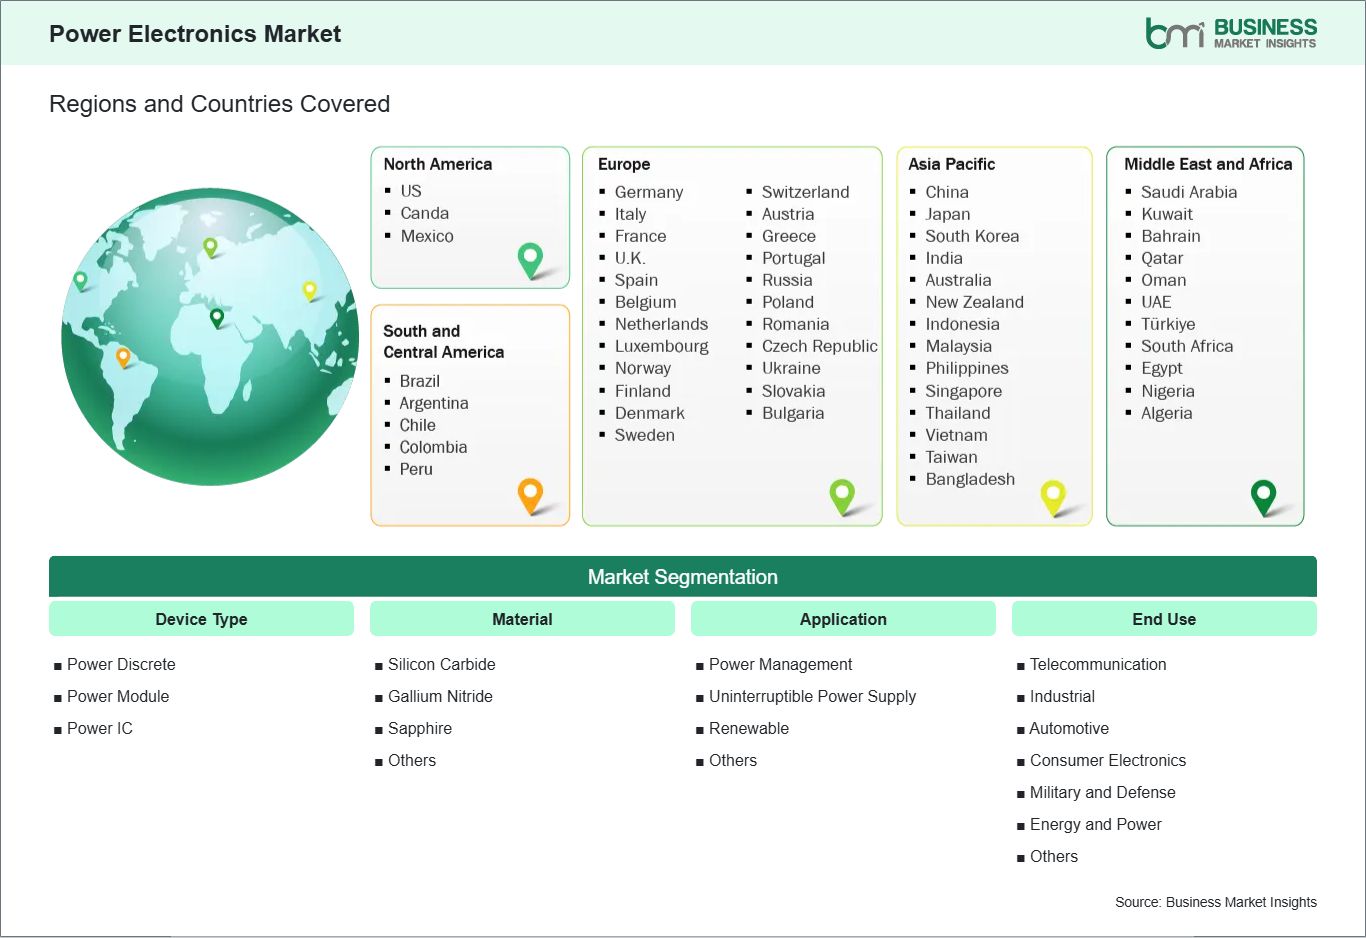Image resolution: width=1366 pixels, height=938 pixels.
Task: Check the square bullet beside Renewable
Action: (699, 729)
